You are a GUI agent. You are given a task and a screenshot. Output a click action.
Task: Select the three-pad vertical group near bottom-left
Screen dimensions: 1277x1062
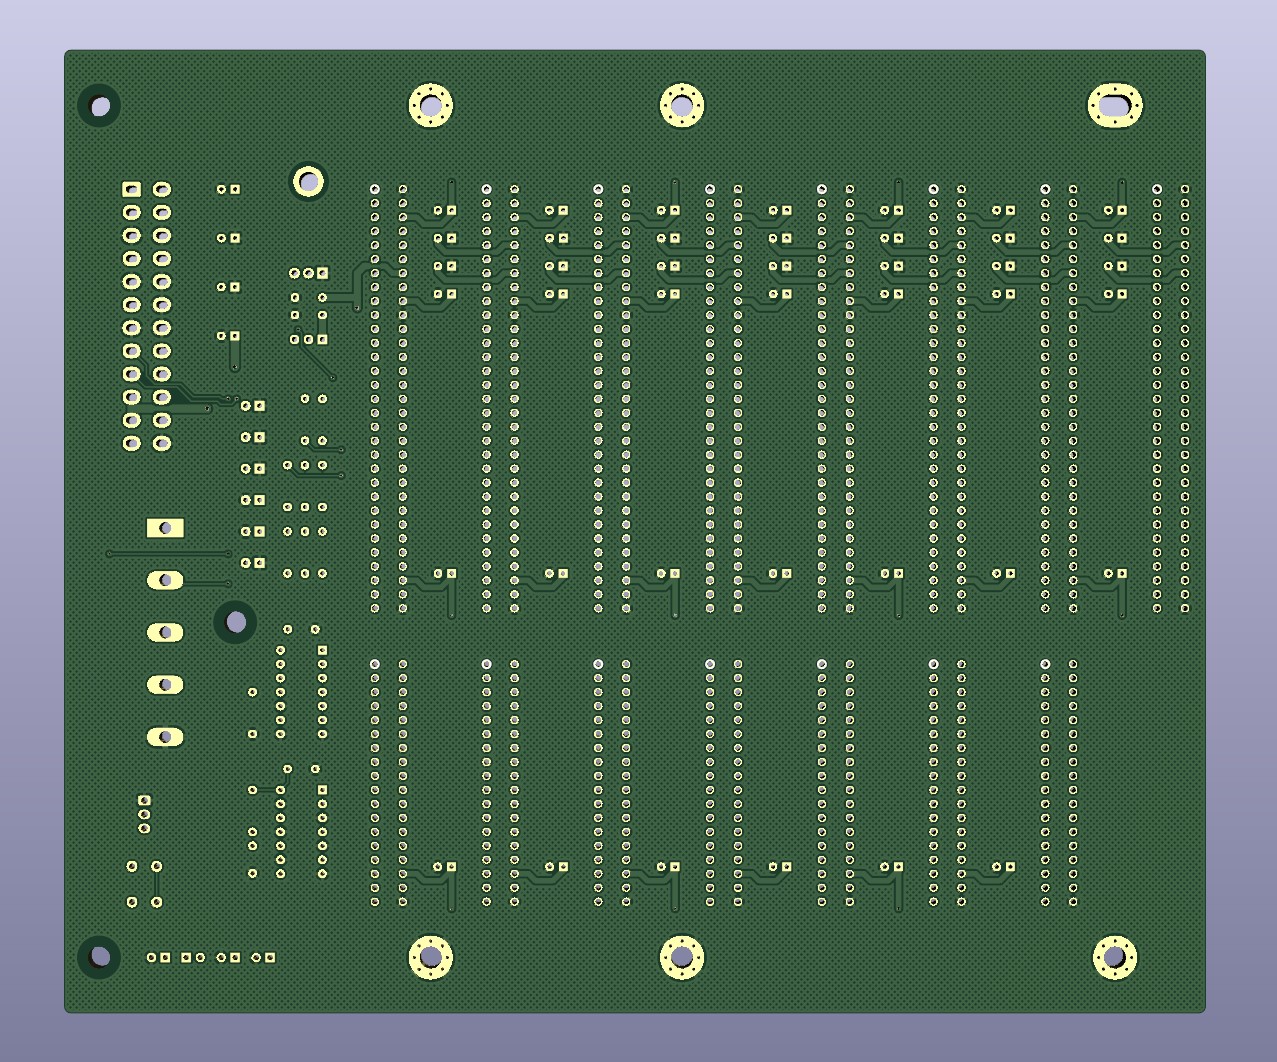pos(145,815)
